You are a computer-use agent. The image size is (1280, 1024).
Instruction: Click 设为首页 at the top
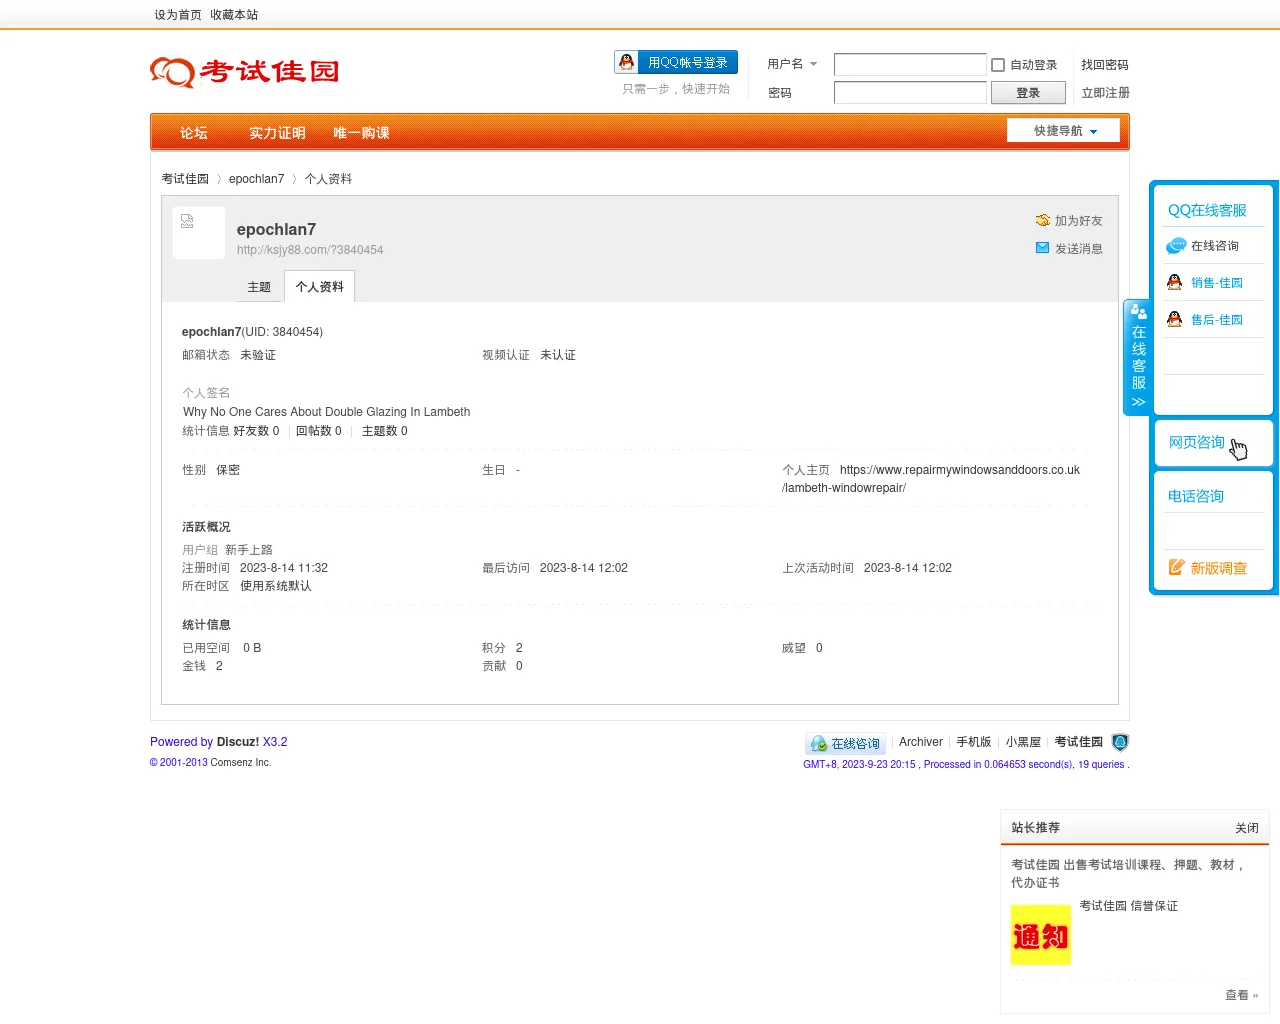(x=178, y=15)
